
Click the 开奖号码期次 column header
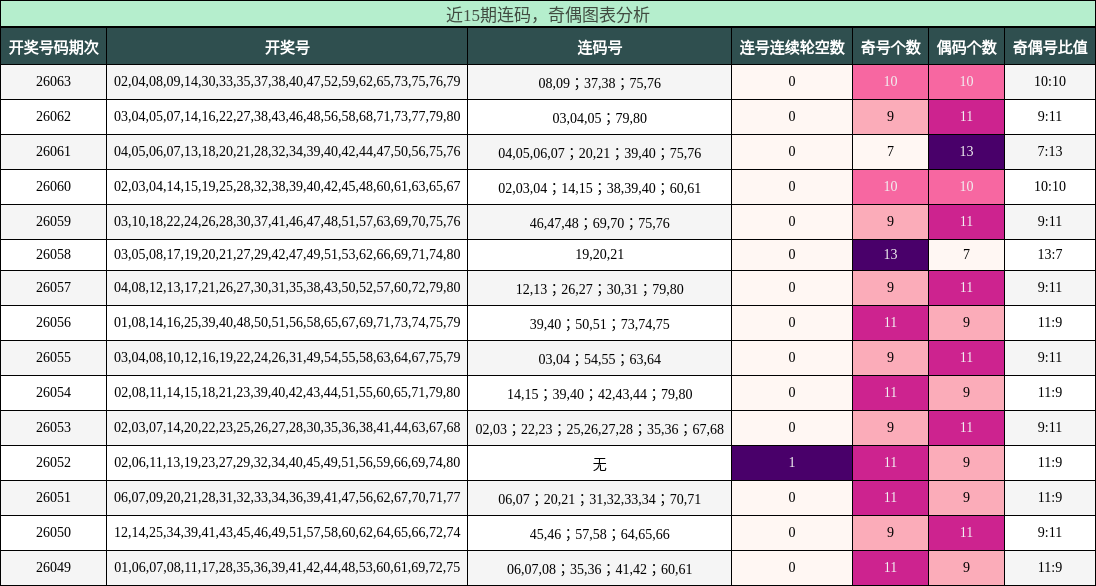point(52,46)
